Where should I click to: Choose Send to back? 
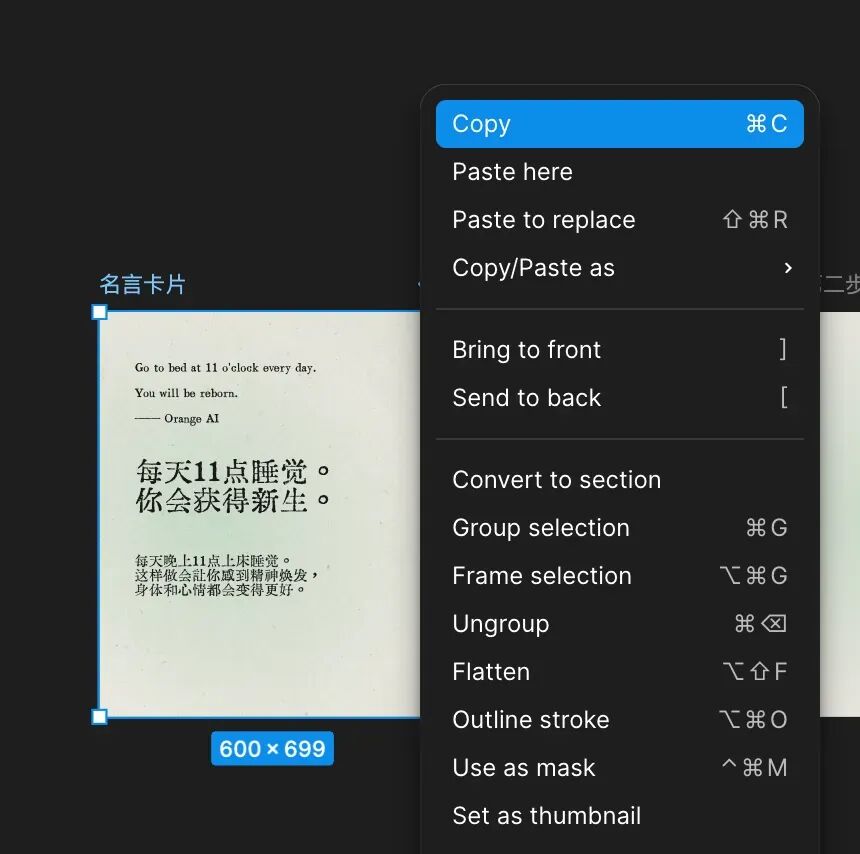point(619,398)
